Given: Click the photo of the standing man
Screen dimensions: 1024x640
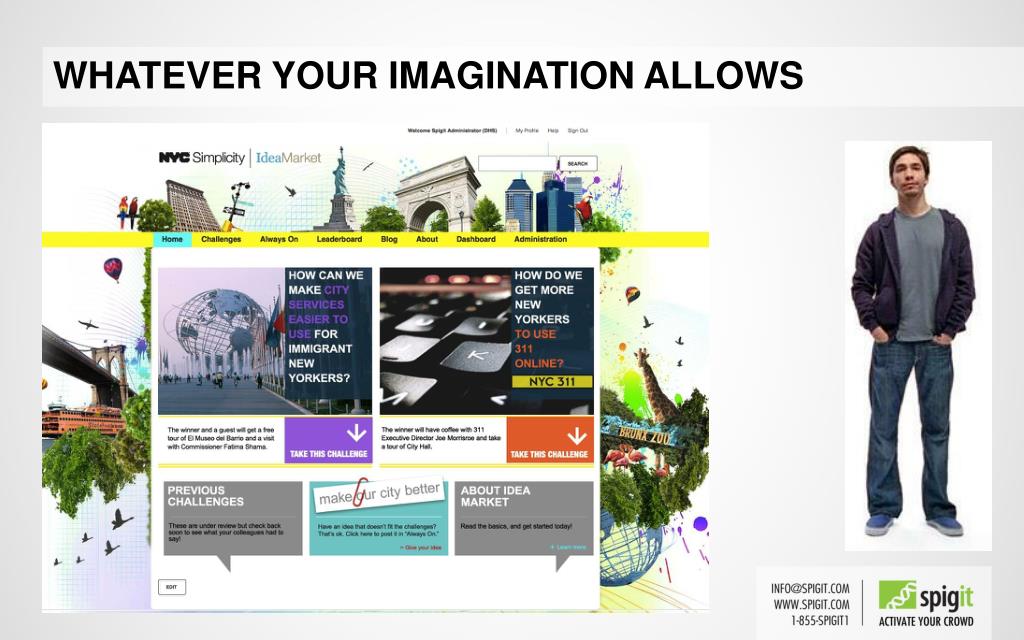Looking at the screenshot, I should click(917, 345).
